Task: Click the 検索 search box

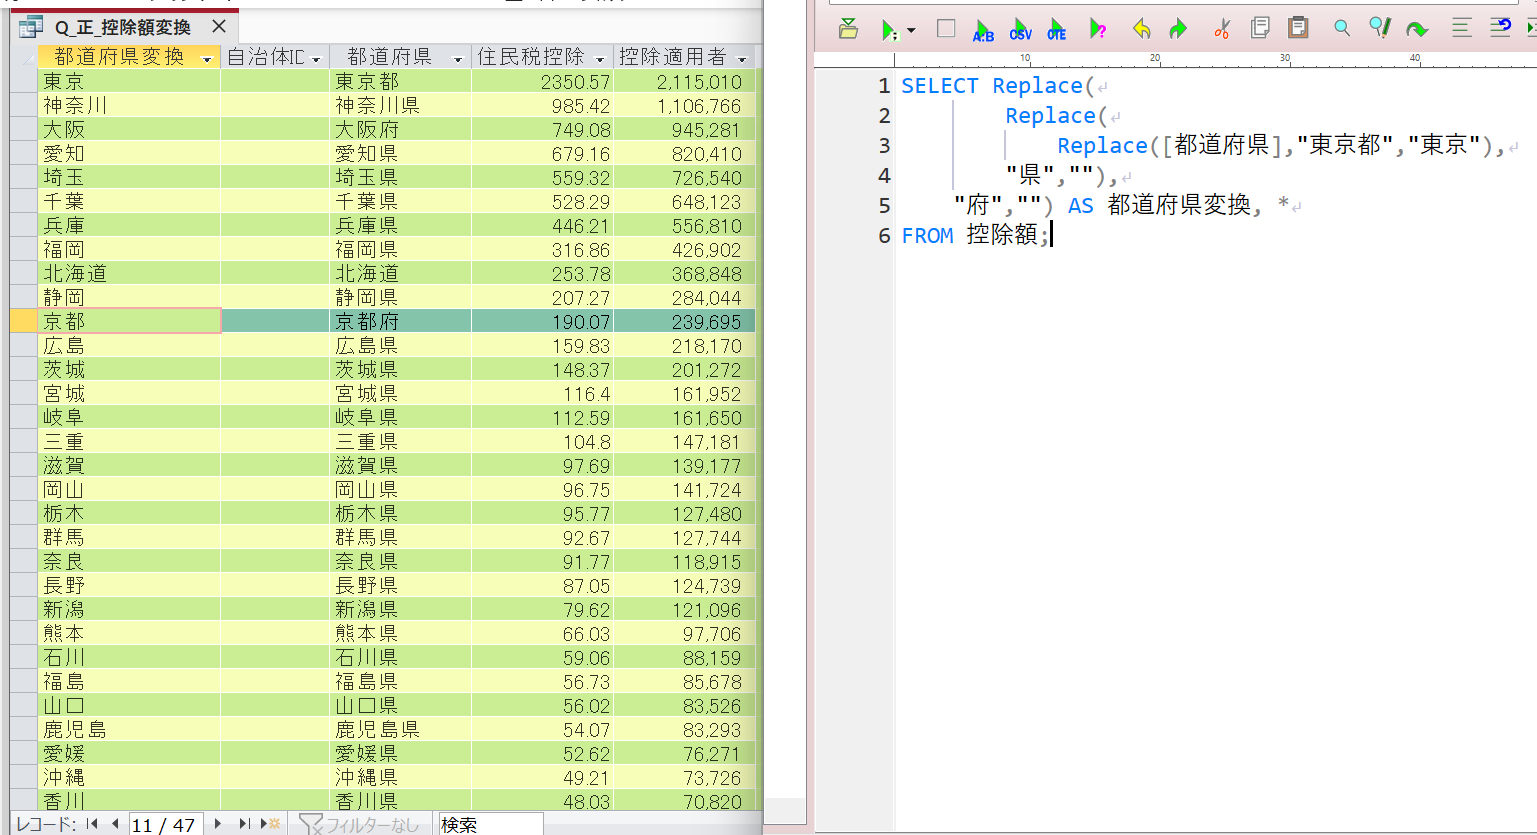Action: (x=490, y=825)
